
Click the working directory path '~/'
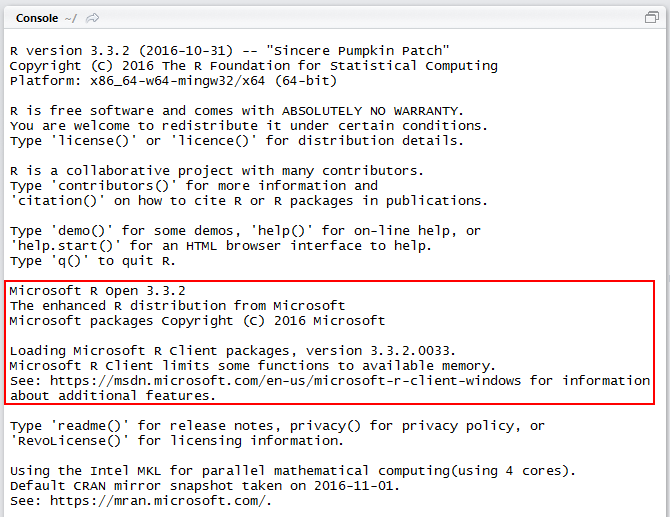tap(71, 18)
